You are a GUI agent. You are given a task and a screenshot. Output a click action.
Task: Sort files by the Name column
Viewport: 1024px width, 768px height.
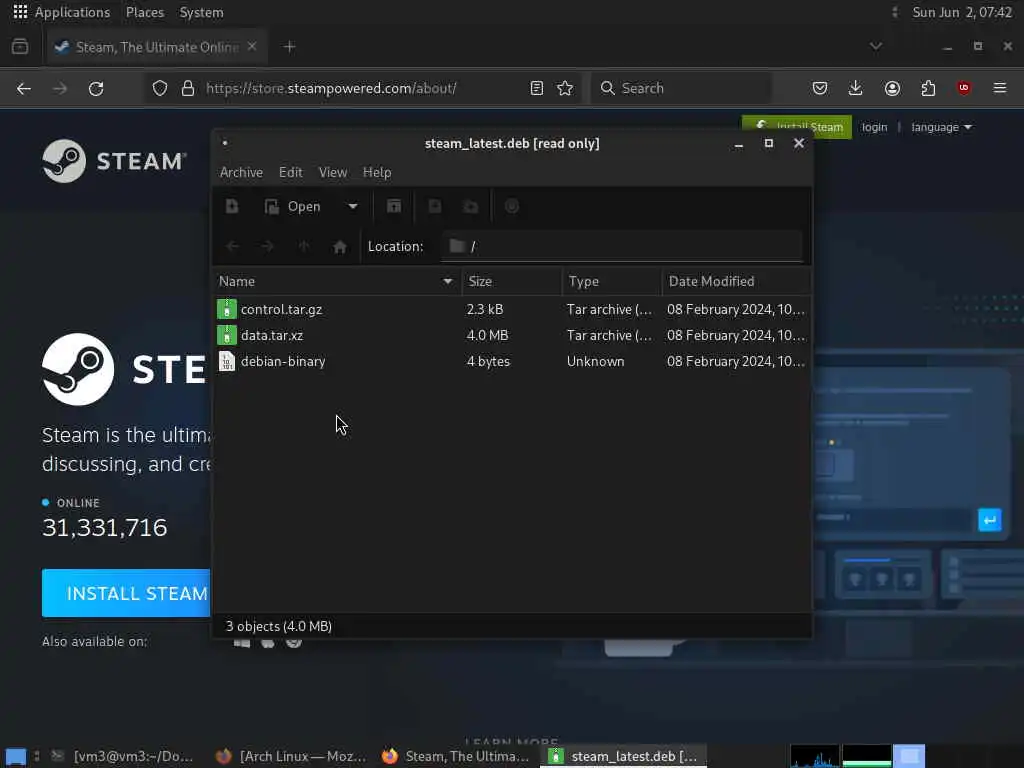pyautogui.click(x=337, y=281)
